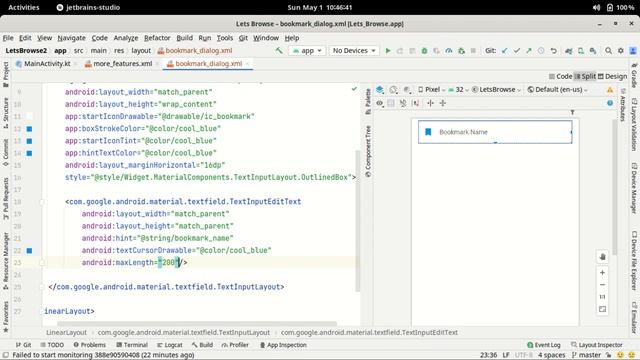Open the Build menu
This screenshot has height=360, width=640.
pyautogui.click(x=184, y=38)
